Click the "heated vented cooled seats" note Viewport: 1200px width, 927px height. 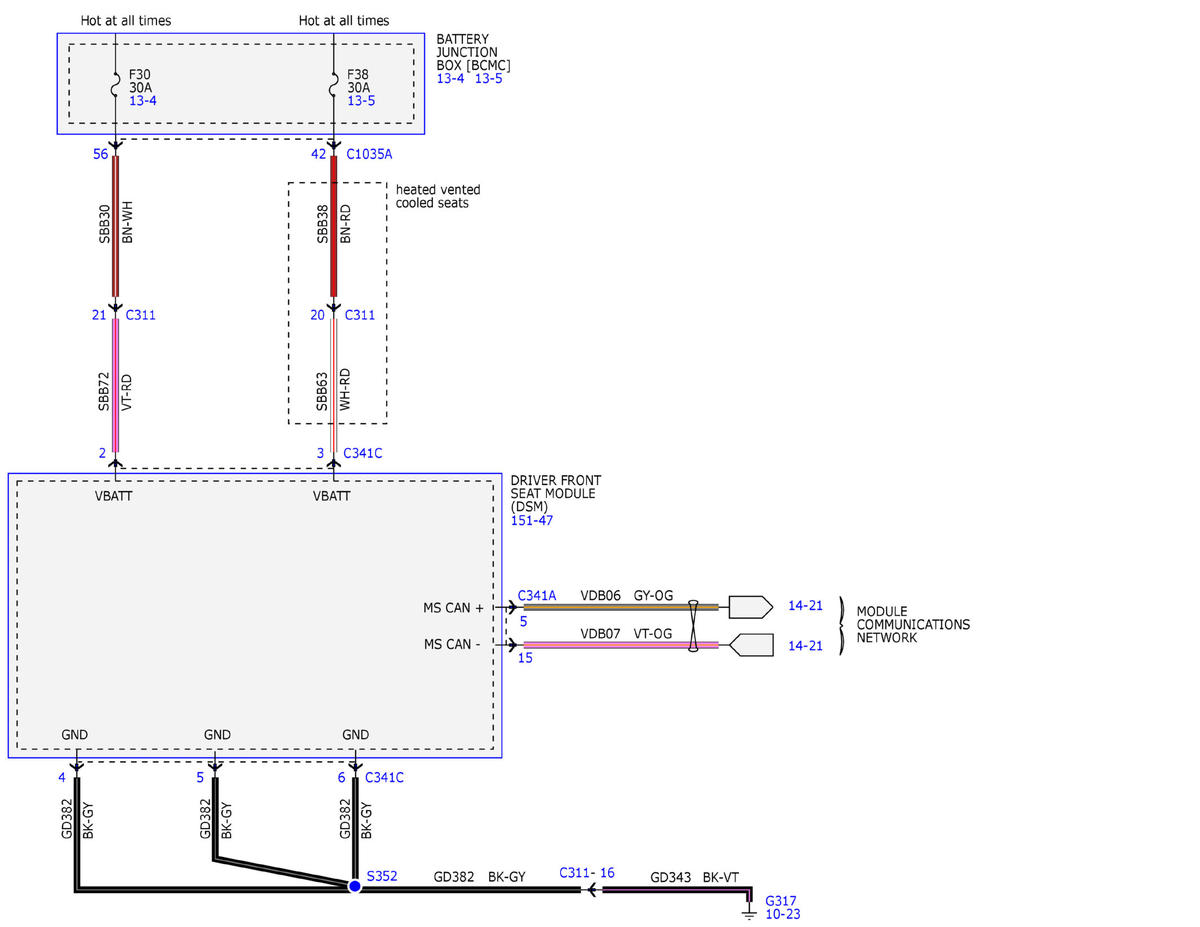pos(438,196)
